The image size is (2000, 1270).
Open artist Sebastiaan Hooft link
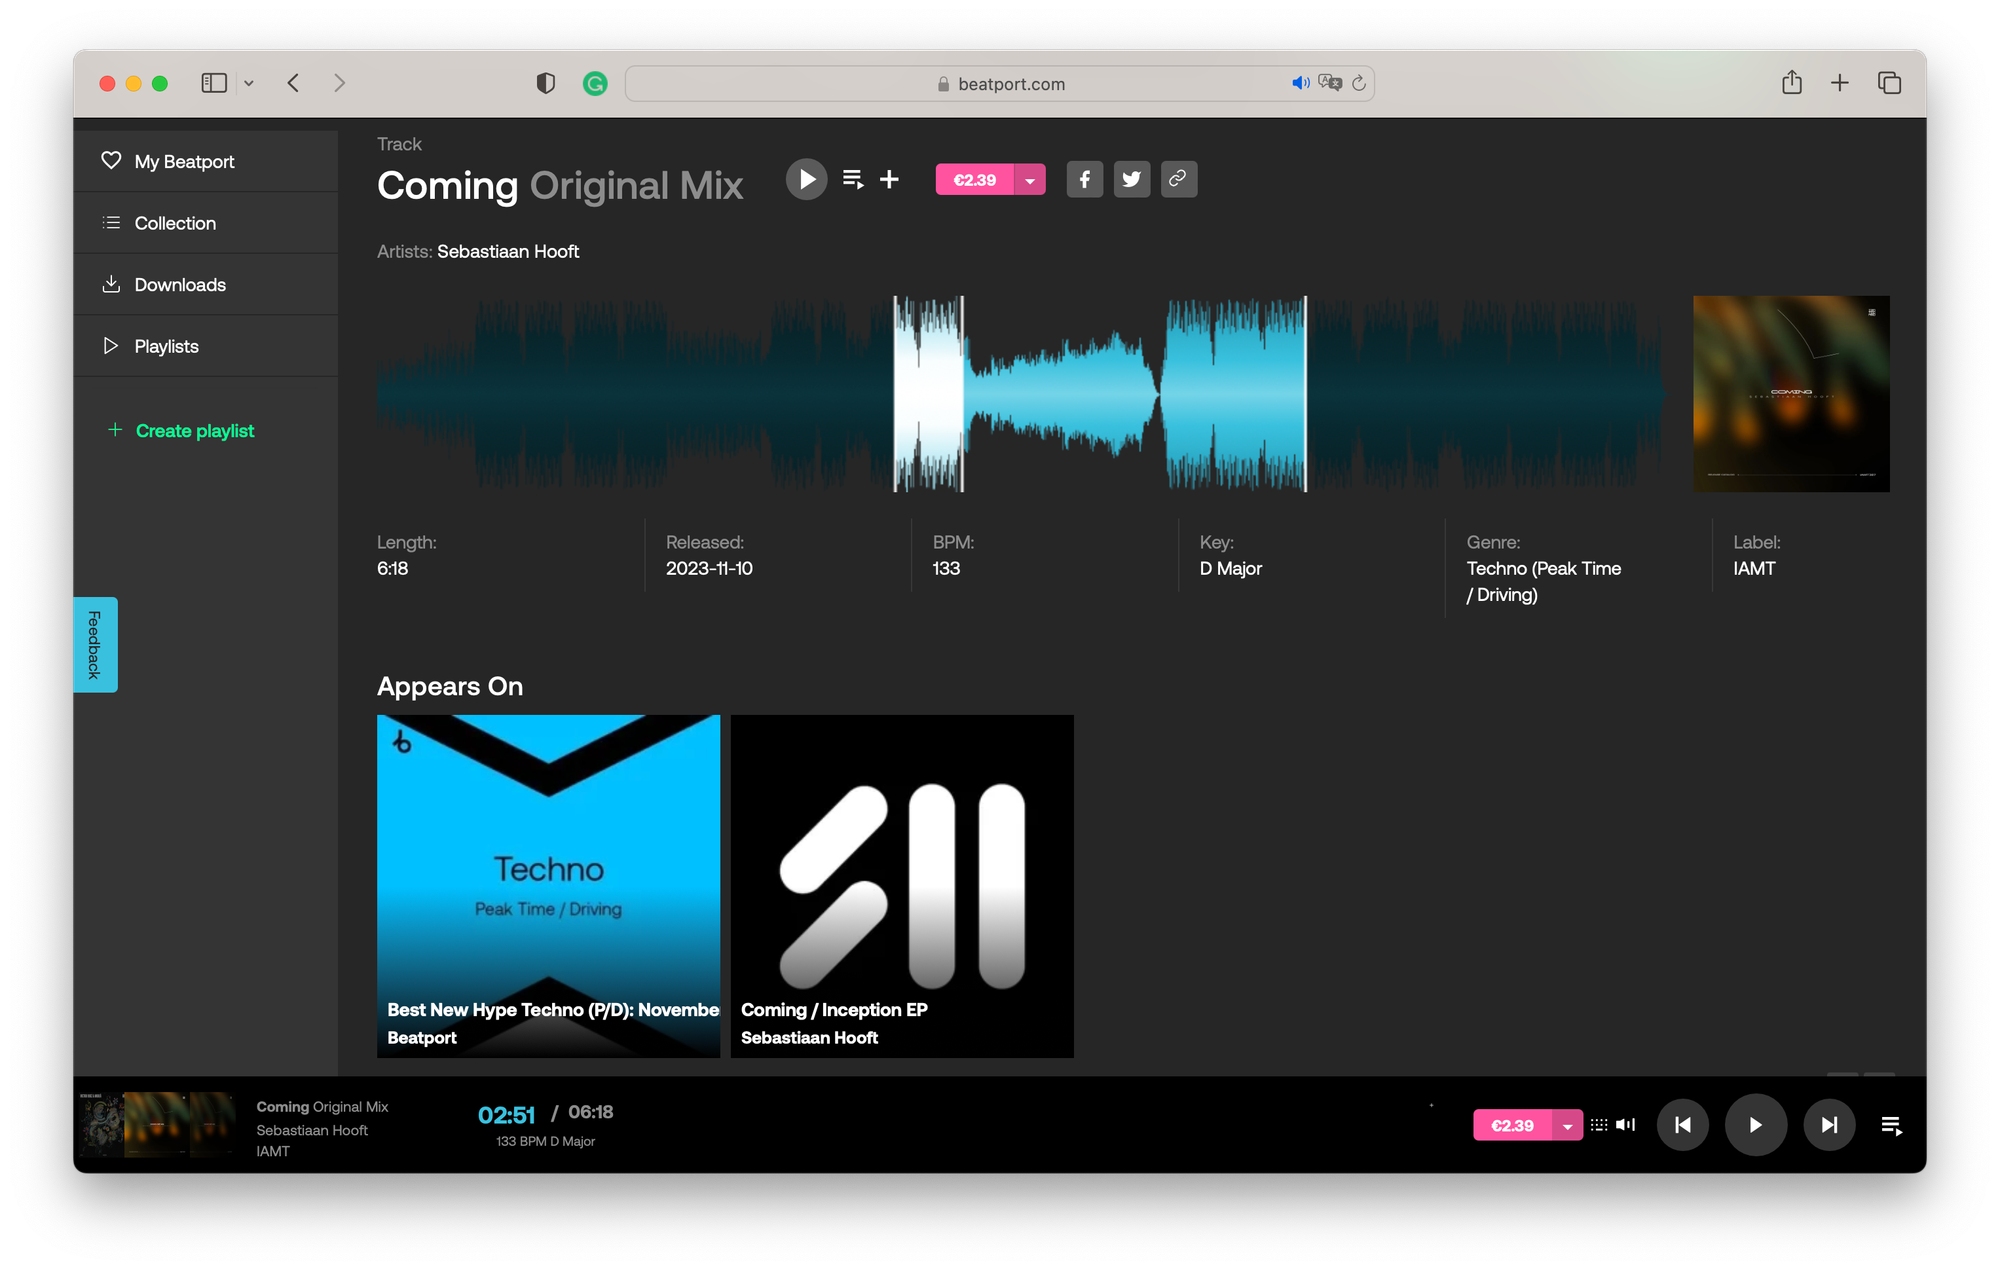pos(508,252)
